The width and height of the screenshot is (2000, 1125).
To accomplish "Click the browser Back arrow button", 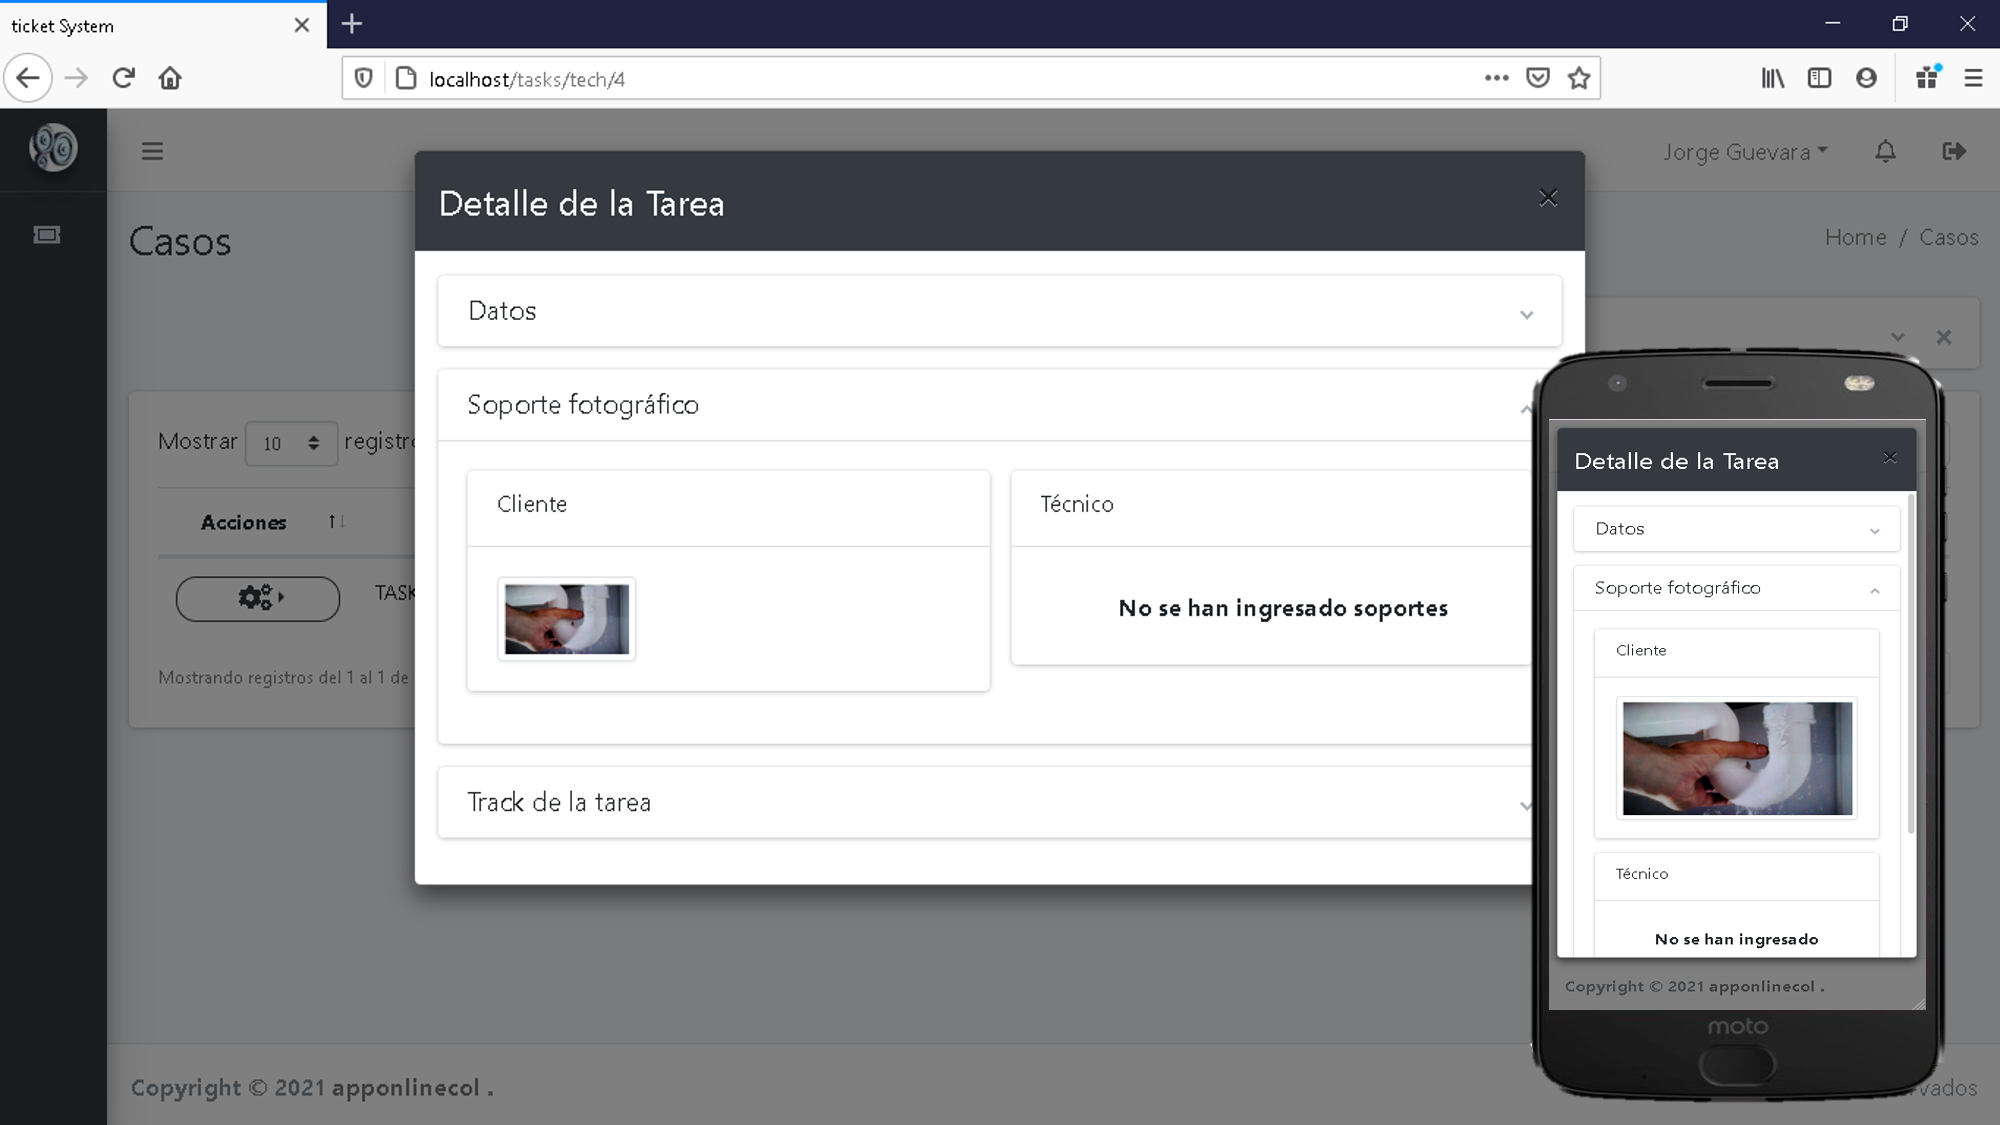I will 28,78.
